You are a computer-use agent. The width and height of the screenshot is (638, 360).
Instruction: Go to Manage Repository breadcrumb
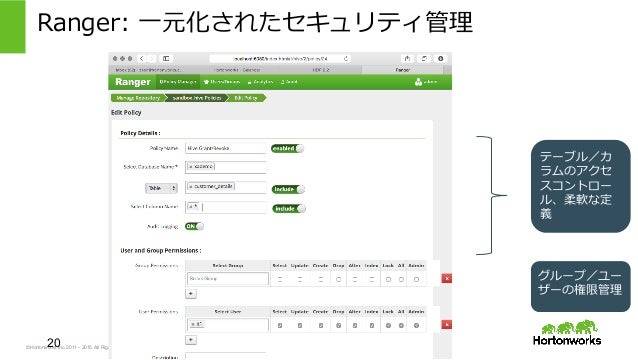tap(138, 98)
